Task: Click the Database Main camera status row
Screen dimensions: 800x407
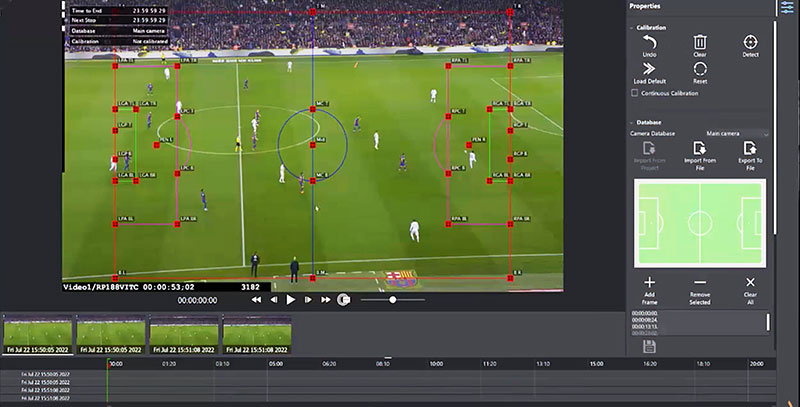Action: (x=119, y=31)
